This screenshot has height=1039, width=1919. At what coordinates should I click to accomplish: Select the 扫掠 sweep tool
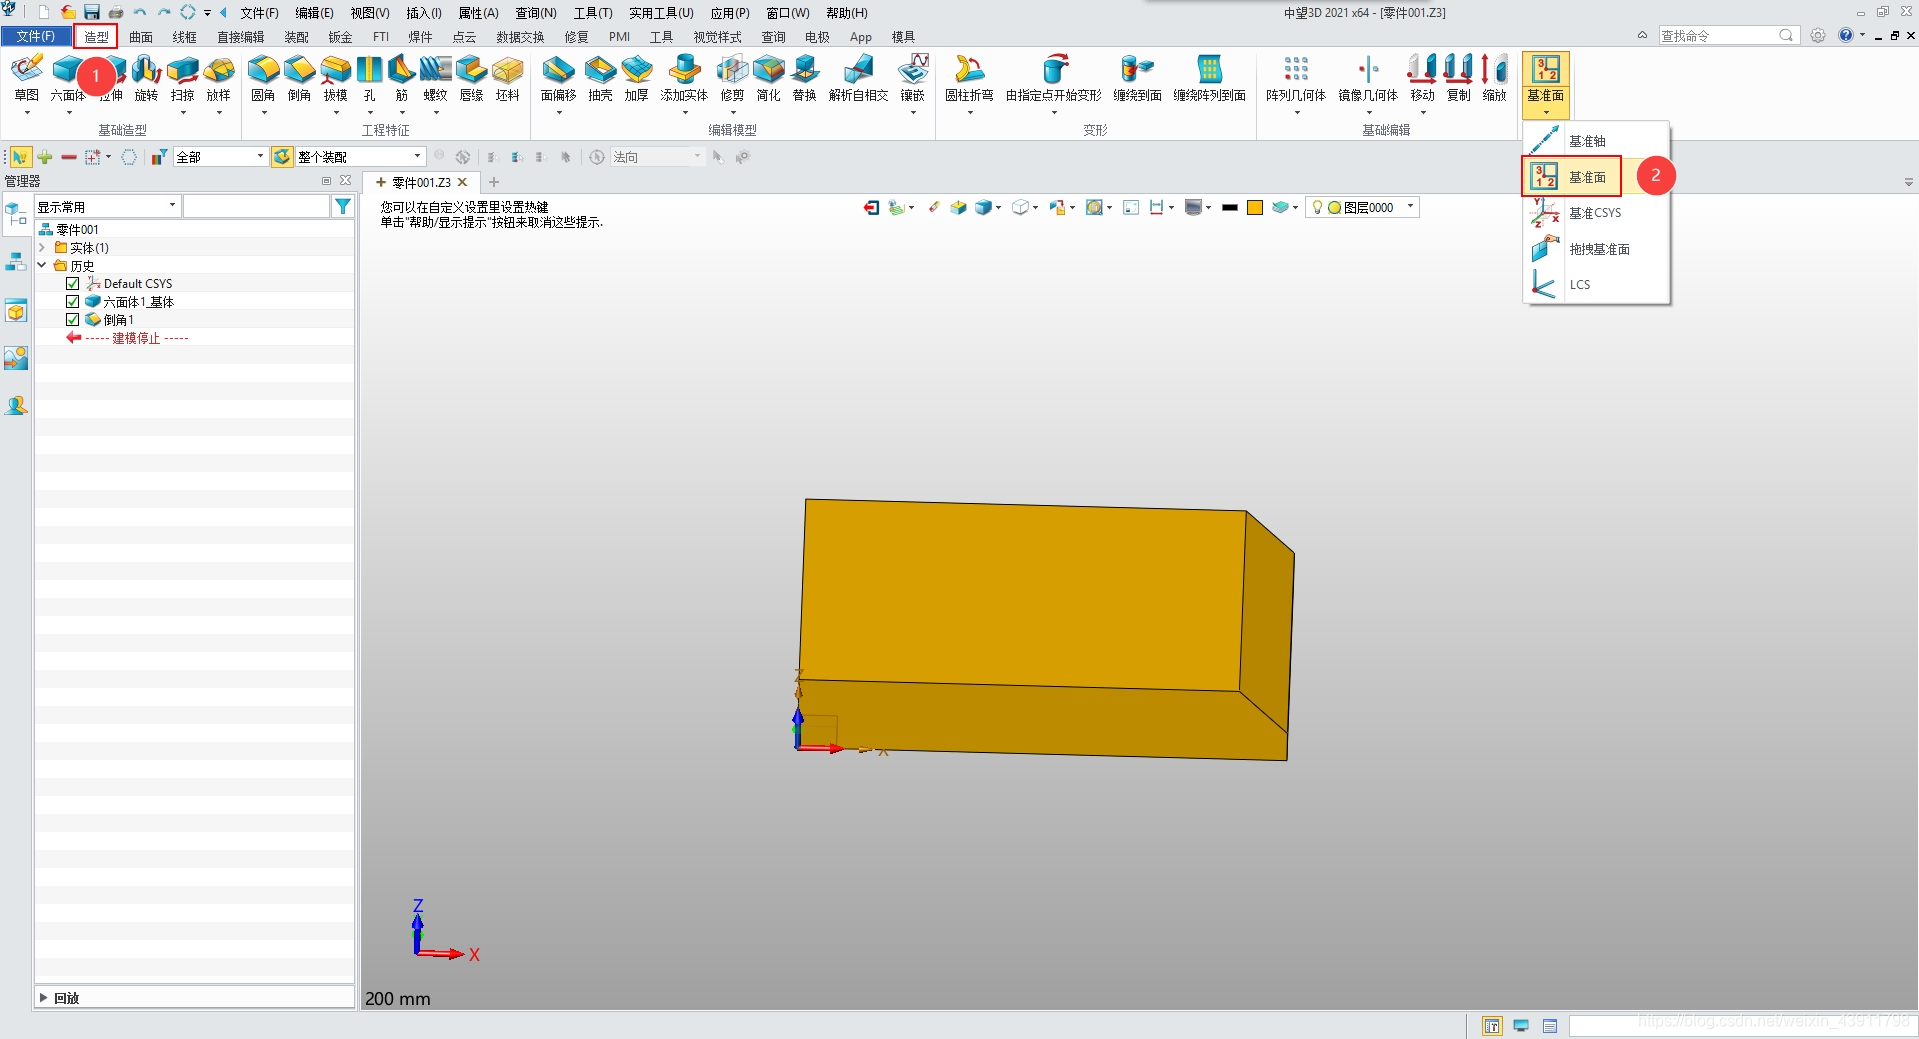coord(183,79)
